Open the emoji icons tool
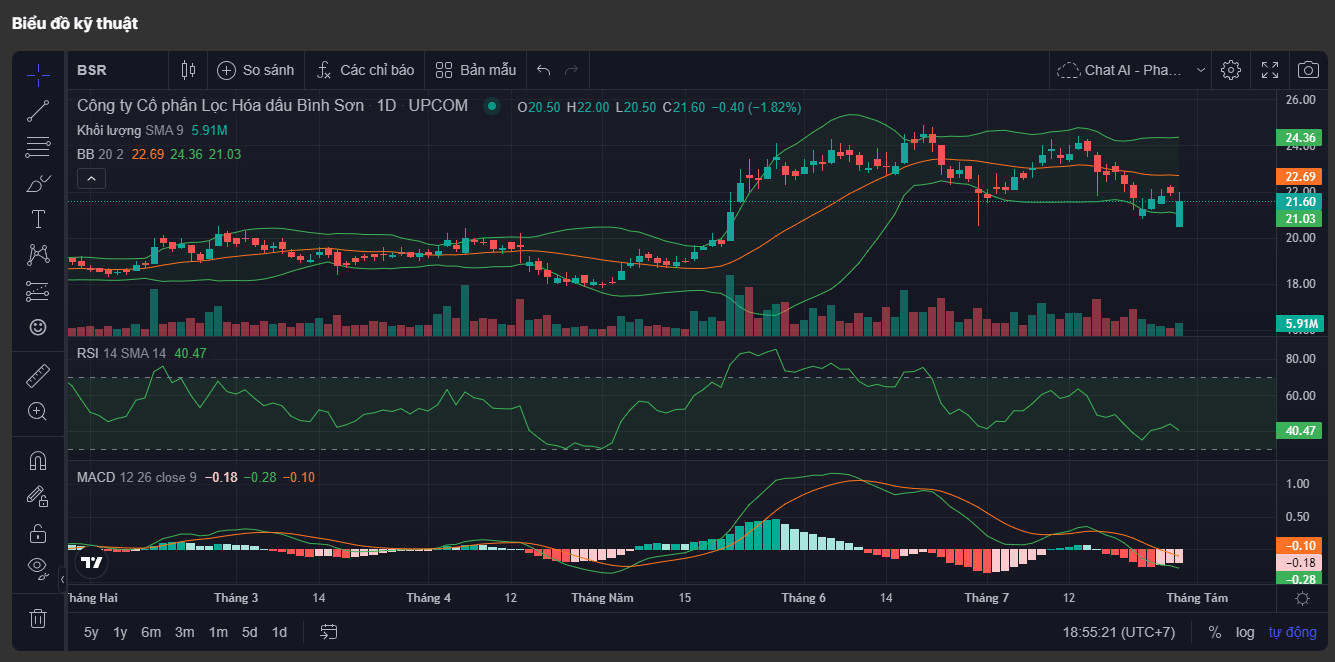Image resolution: width=1335 pixels, height=662 pixels. click(38, 327)
